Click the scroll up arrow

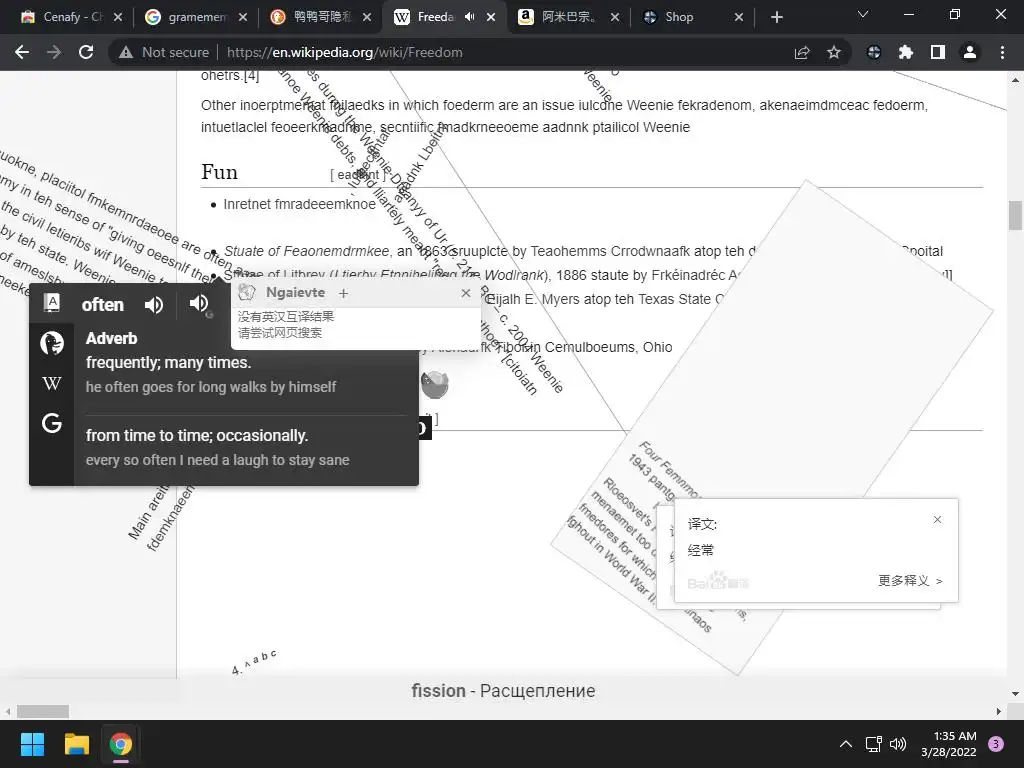point(1015,80)
